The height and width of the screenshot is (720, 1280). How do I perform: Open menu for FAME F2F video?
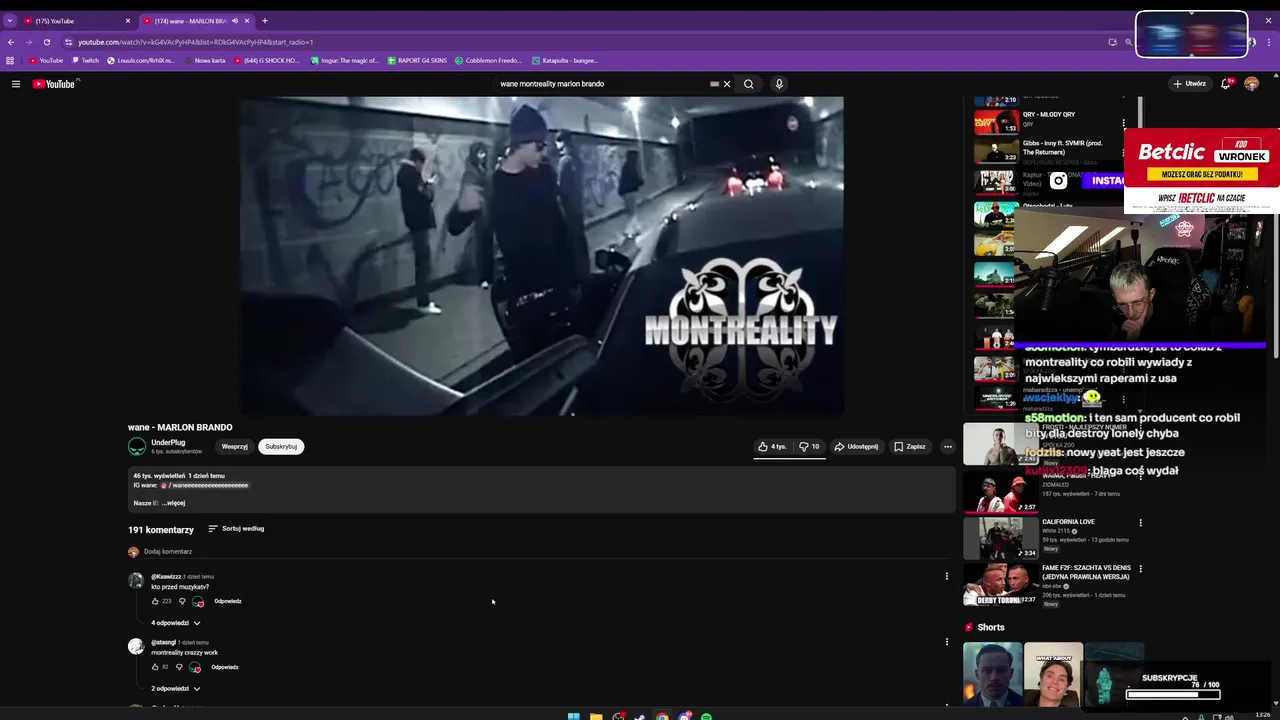(1140, 569)
